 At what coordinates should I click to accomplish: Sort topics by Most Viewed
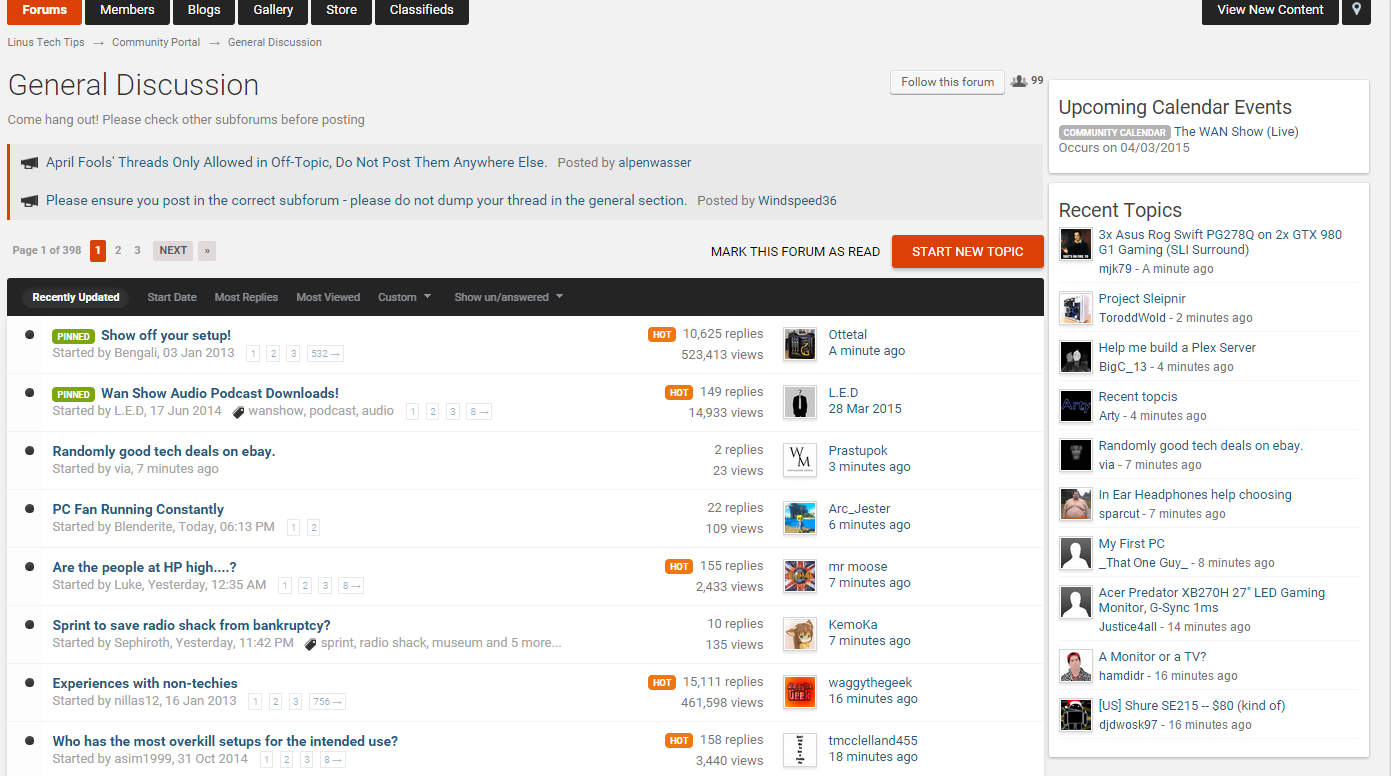point(328,297)
